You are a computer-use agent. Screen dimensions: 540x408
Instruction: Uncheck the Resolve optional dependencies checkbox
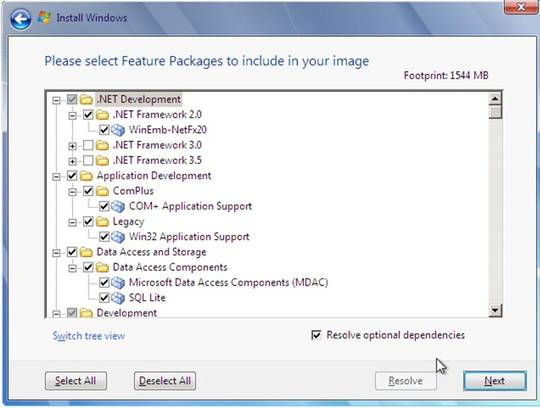pos(316,335)
